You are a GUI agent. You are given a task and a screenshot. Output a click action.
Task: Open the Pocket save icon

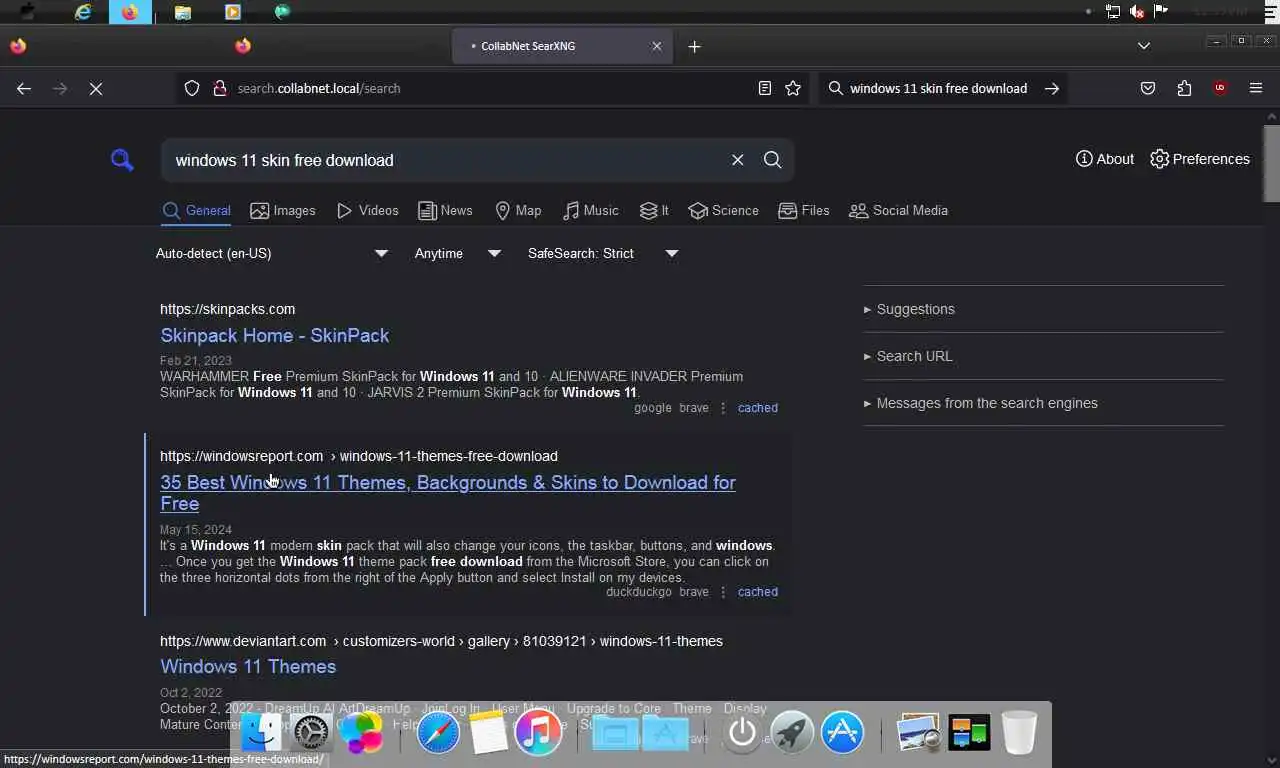click(x=1148, y=88)
